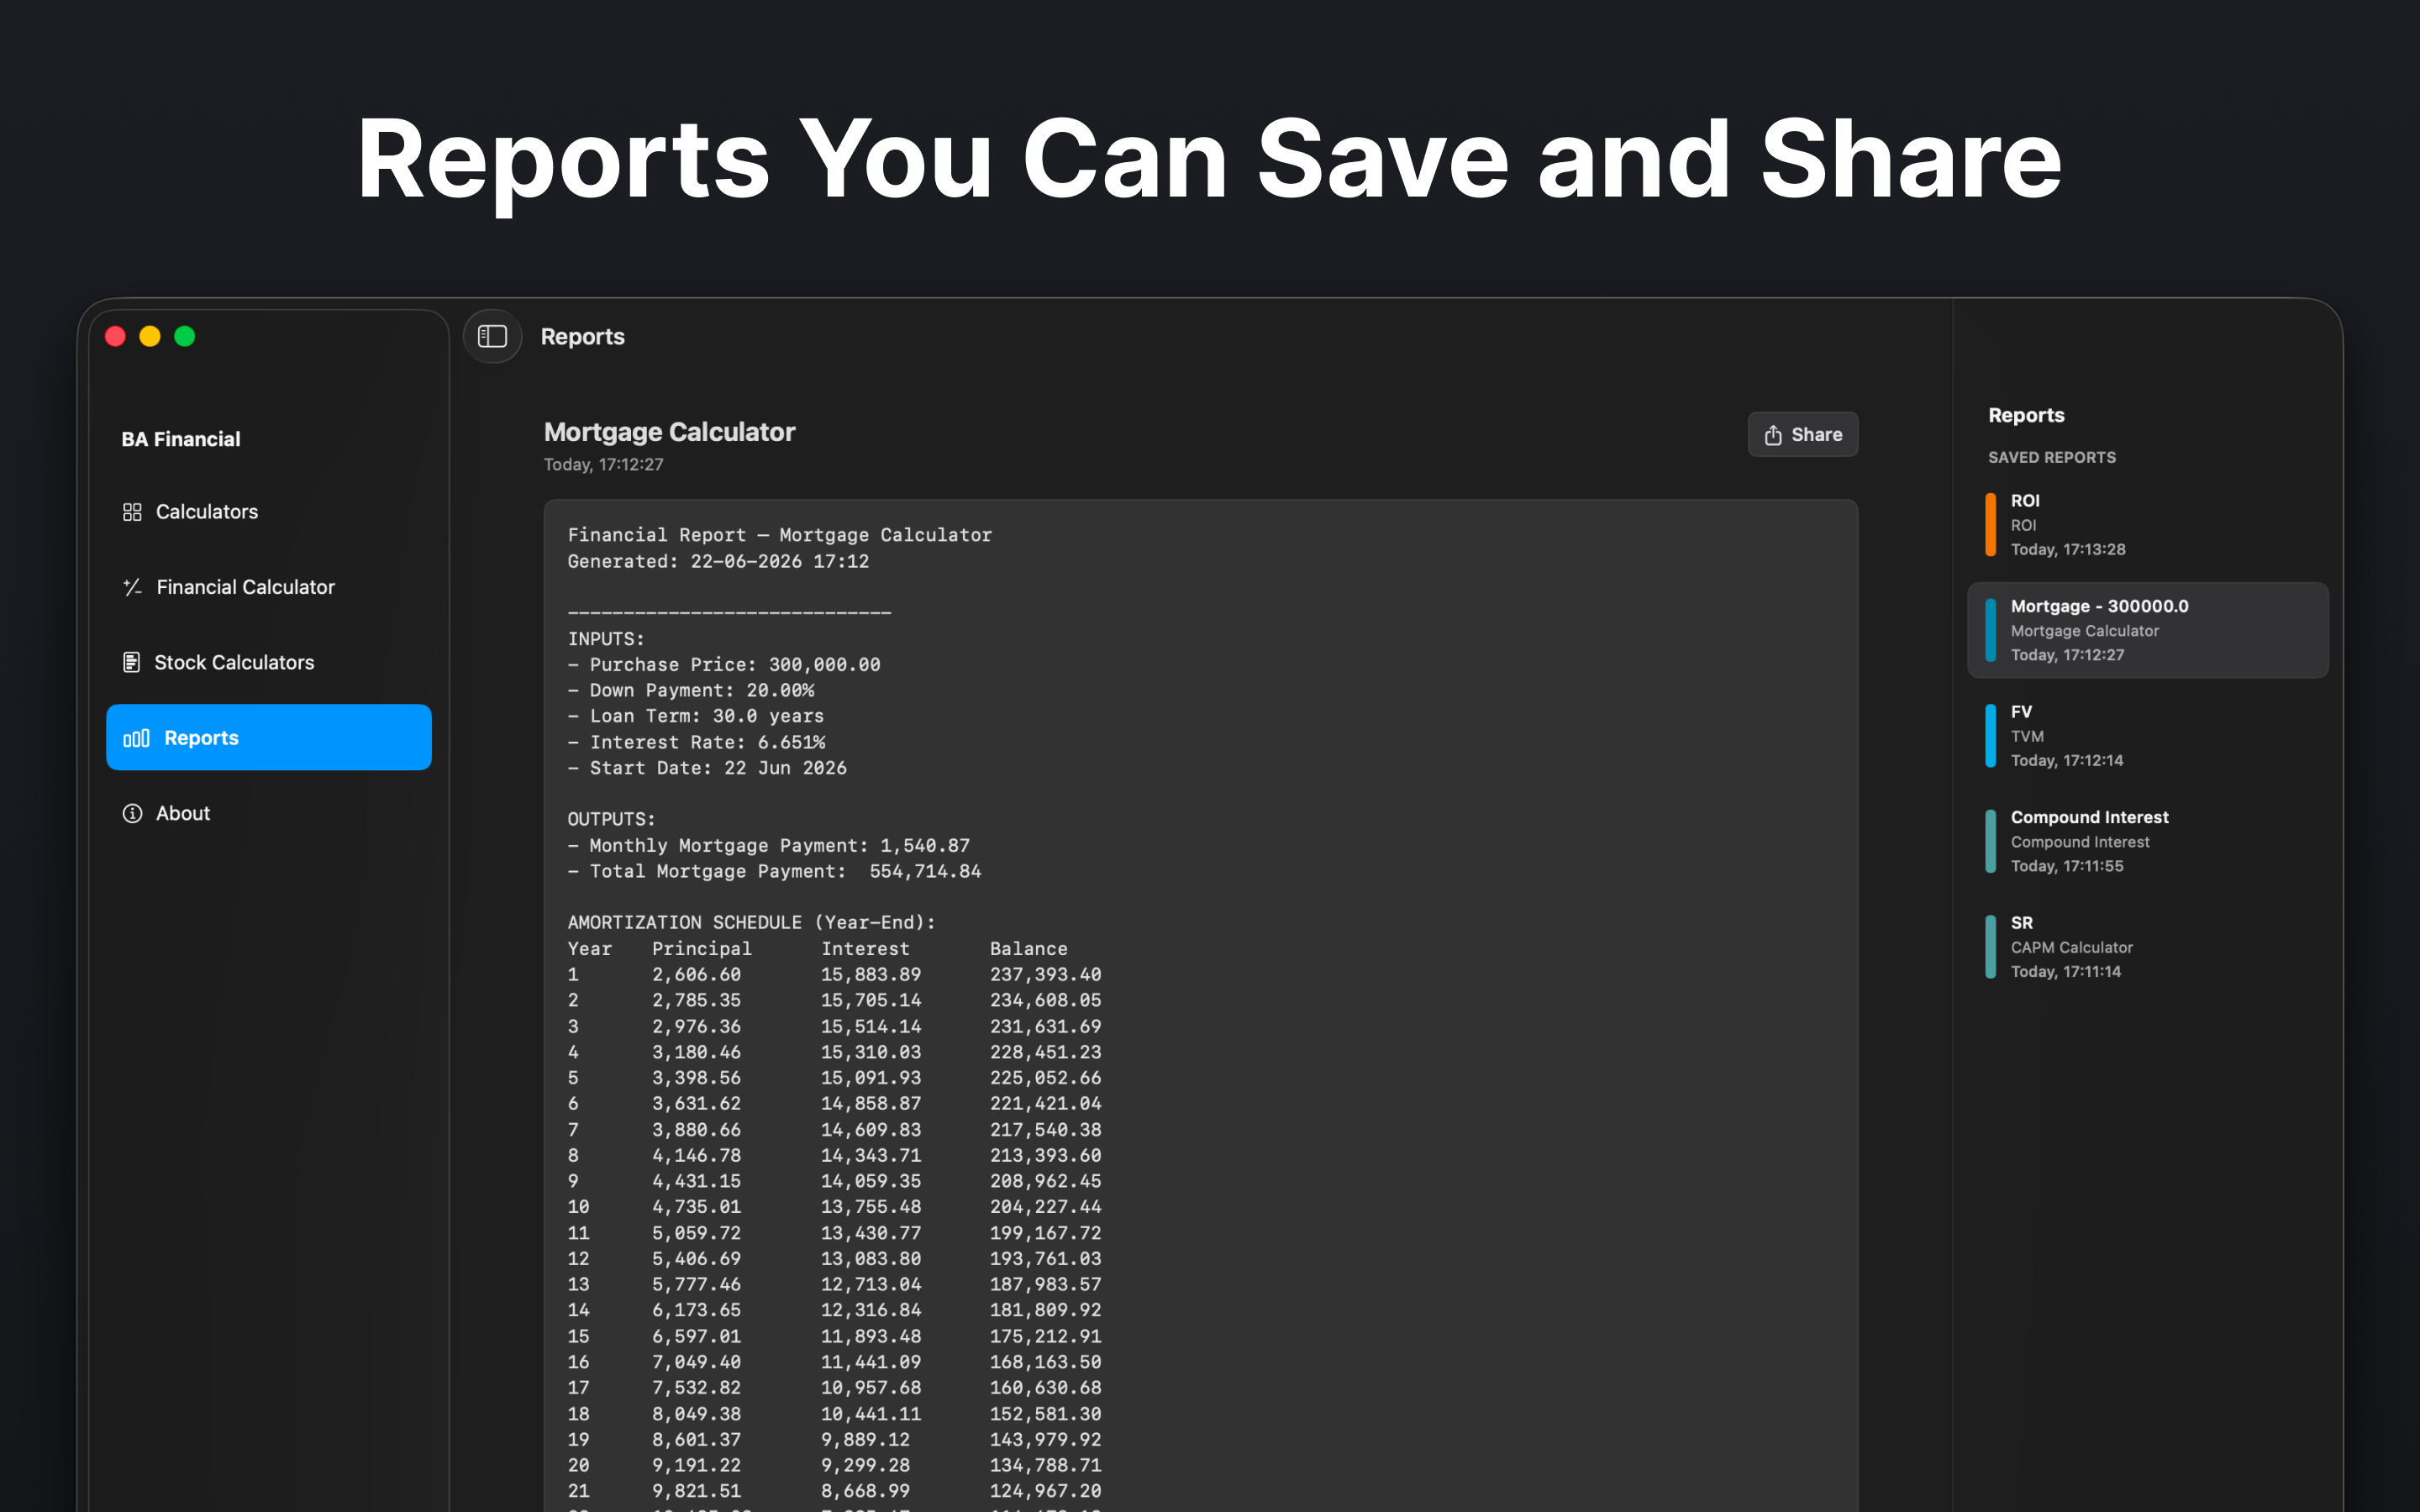Click the year 5 principal 3,398.56
2420x1512 pixels.
click(696, 1077)
